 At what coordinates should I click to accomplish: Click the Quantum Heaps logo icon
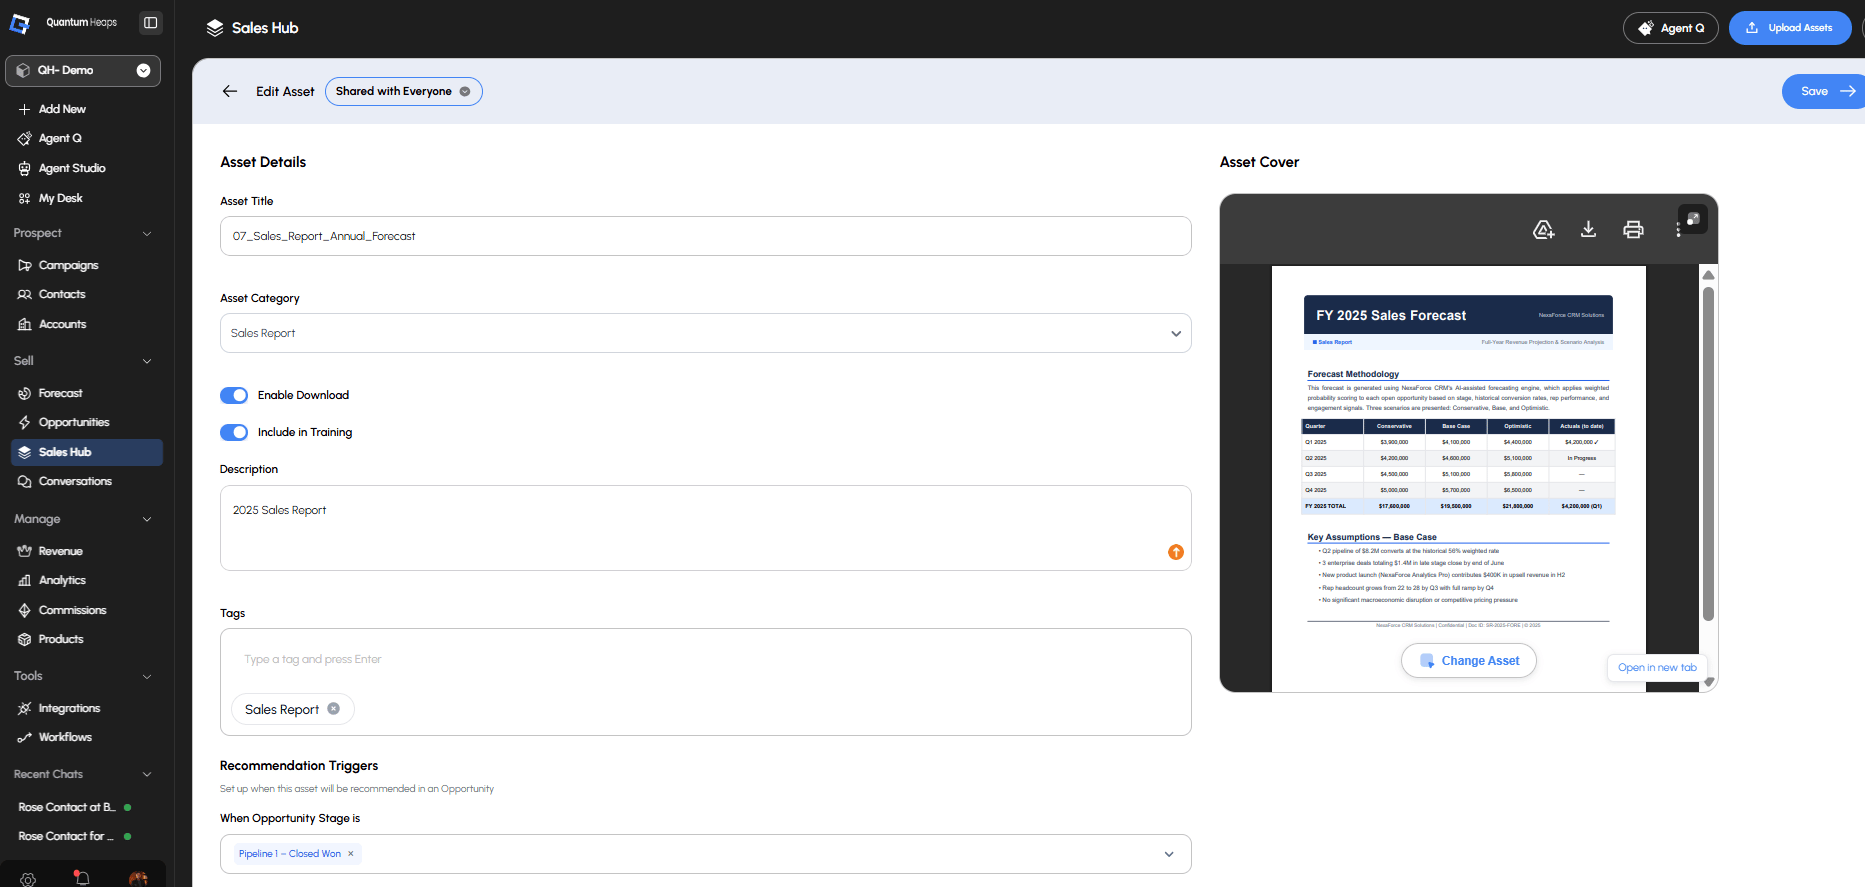tap(20, 23)
